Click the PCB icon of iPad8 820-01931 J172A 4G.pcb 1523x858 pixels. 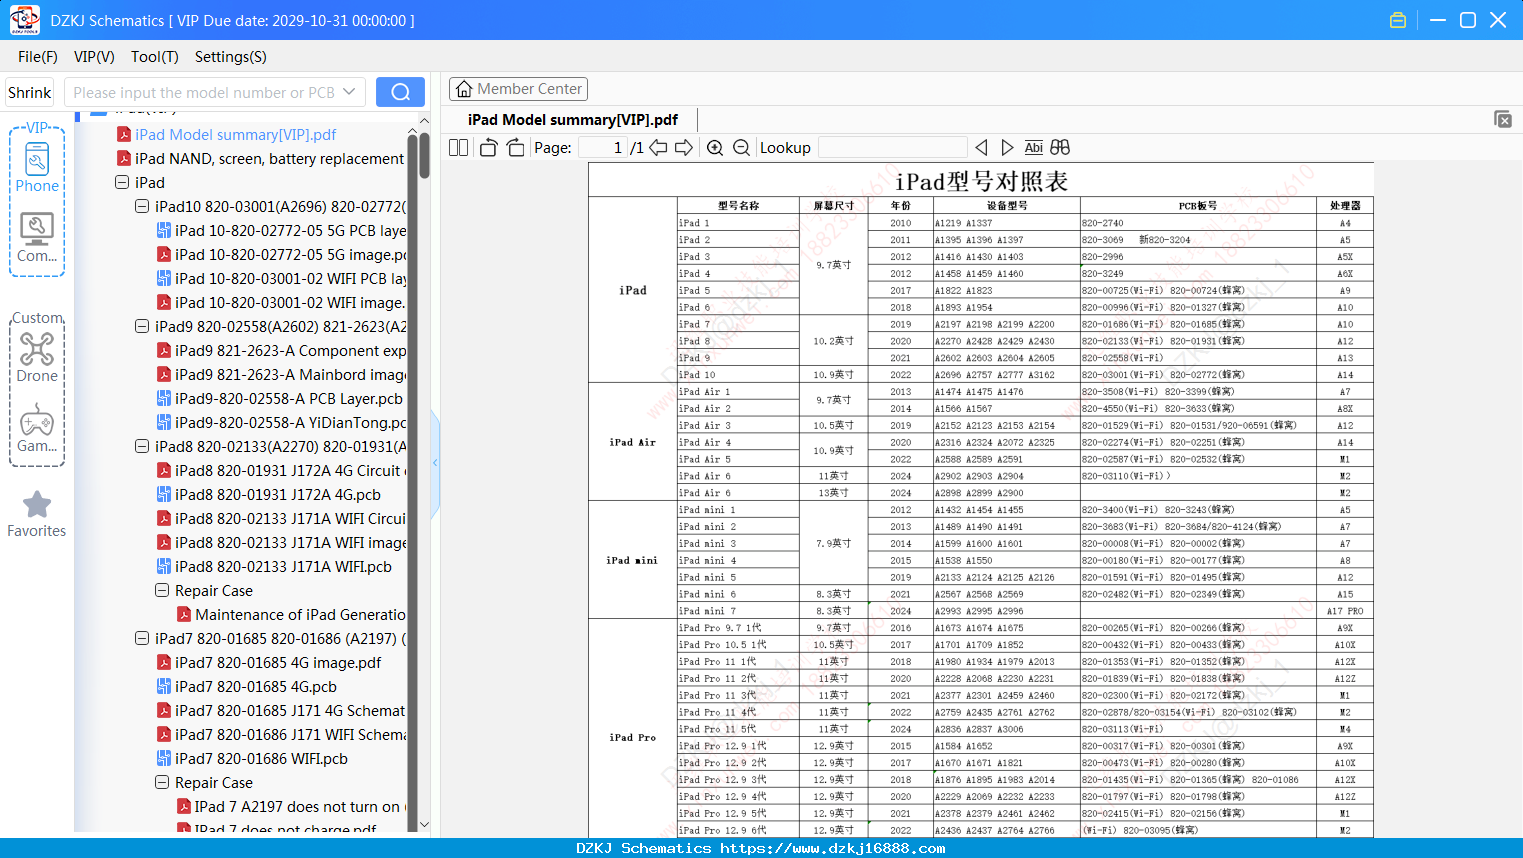tap(164, 495)
